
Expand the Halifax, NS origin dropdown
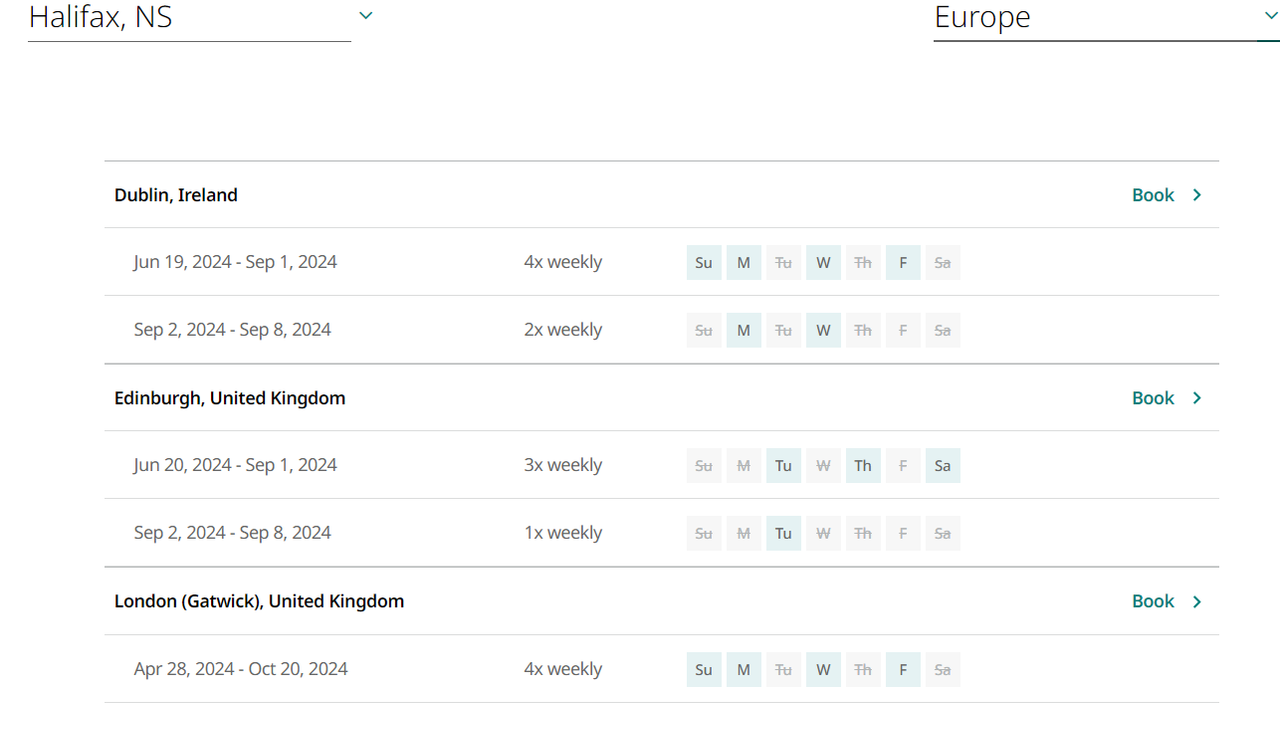pos(365,16)
